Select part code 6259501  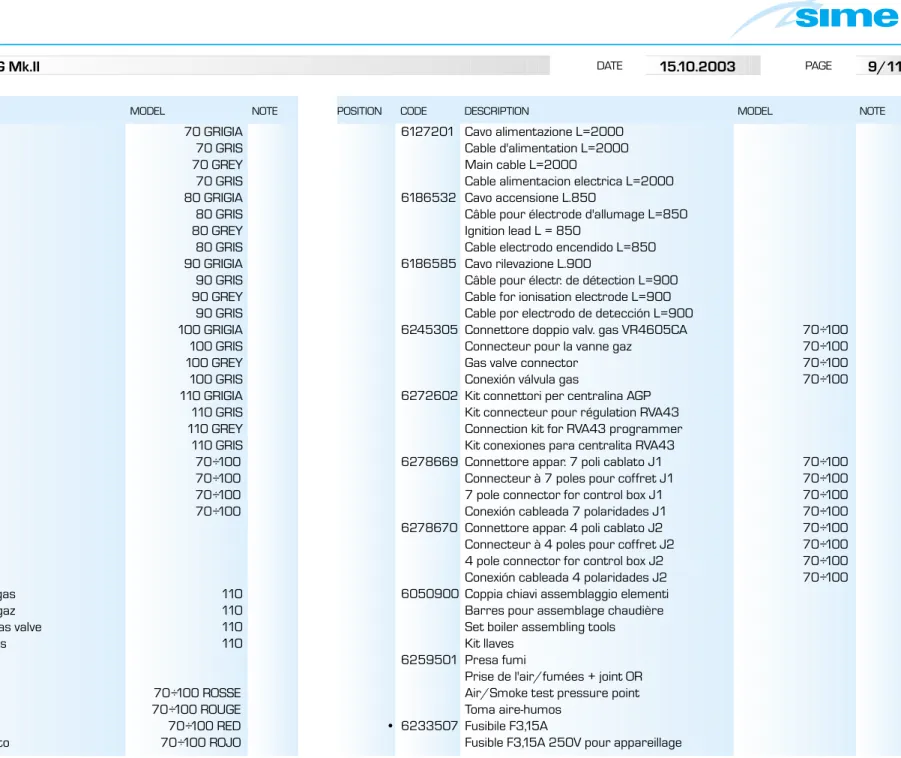click(429, 660)
